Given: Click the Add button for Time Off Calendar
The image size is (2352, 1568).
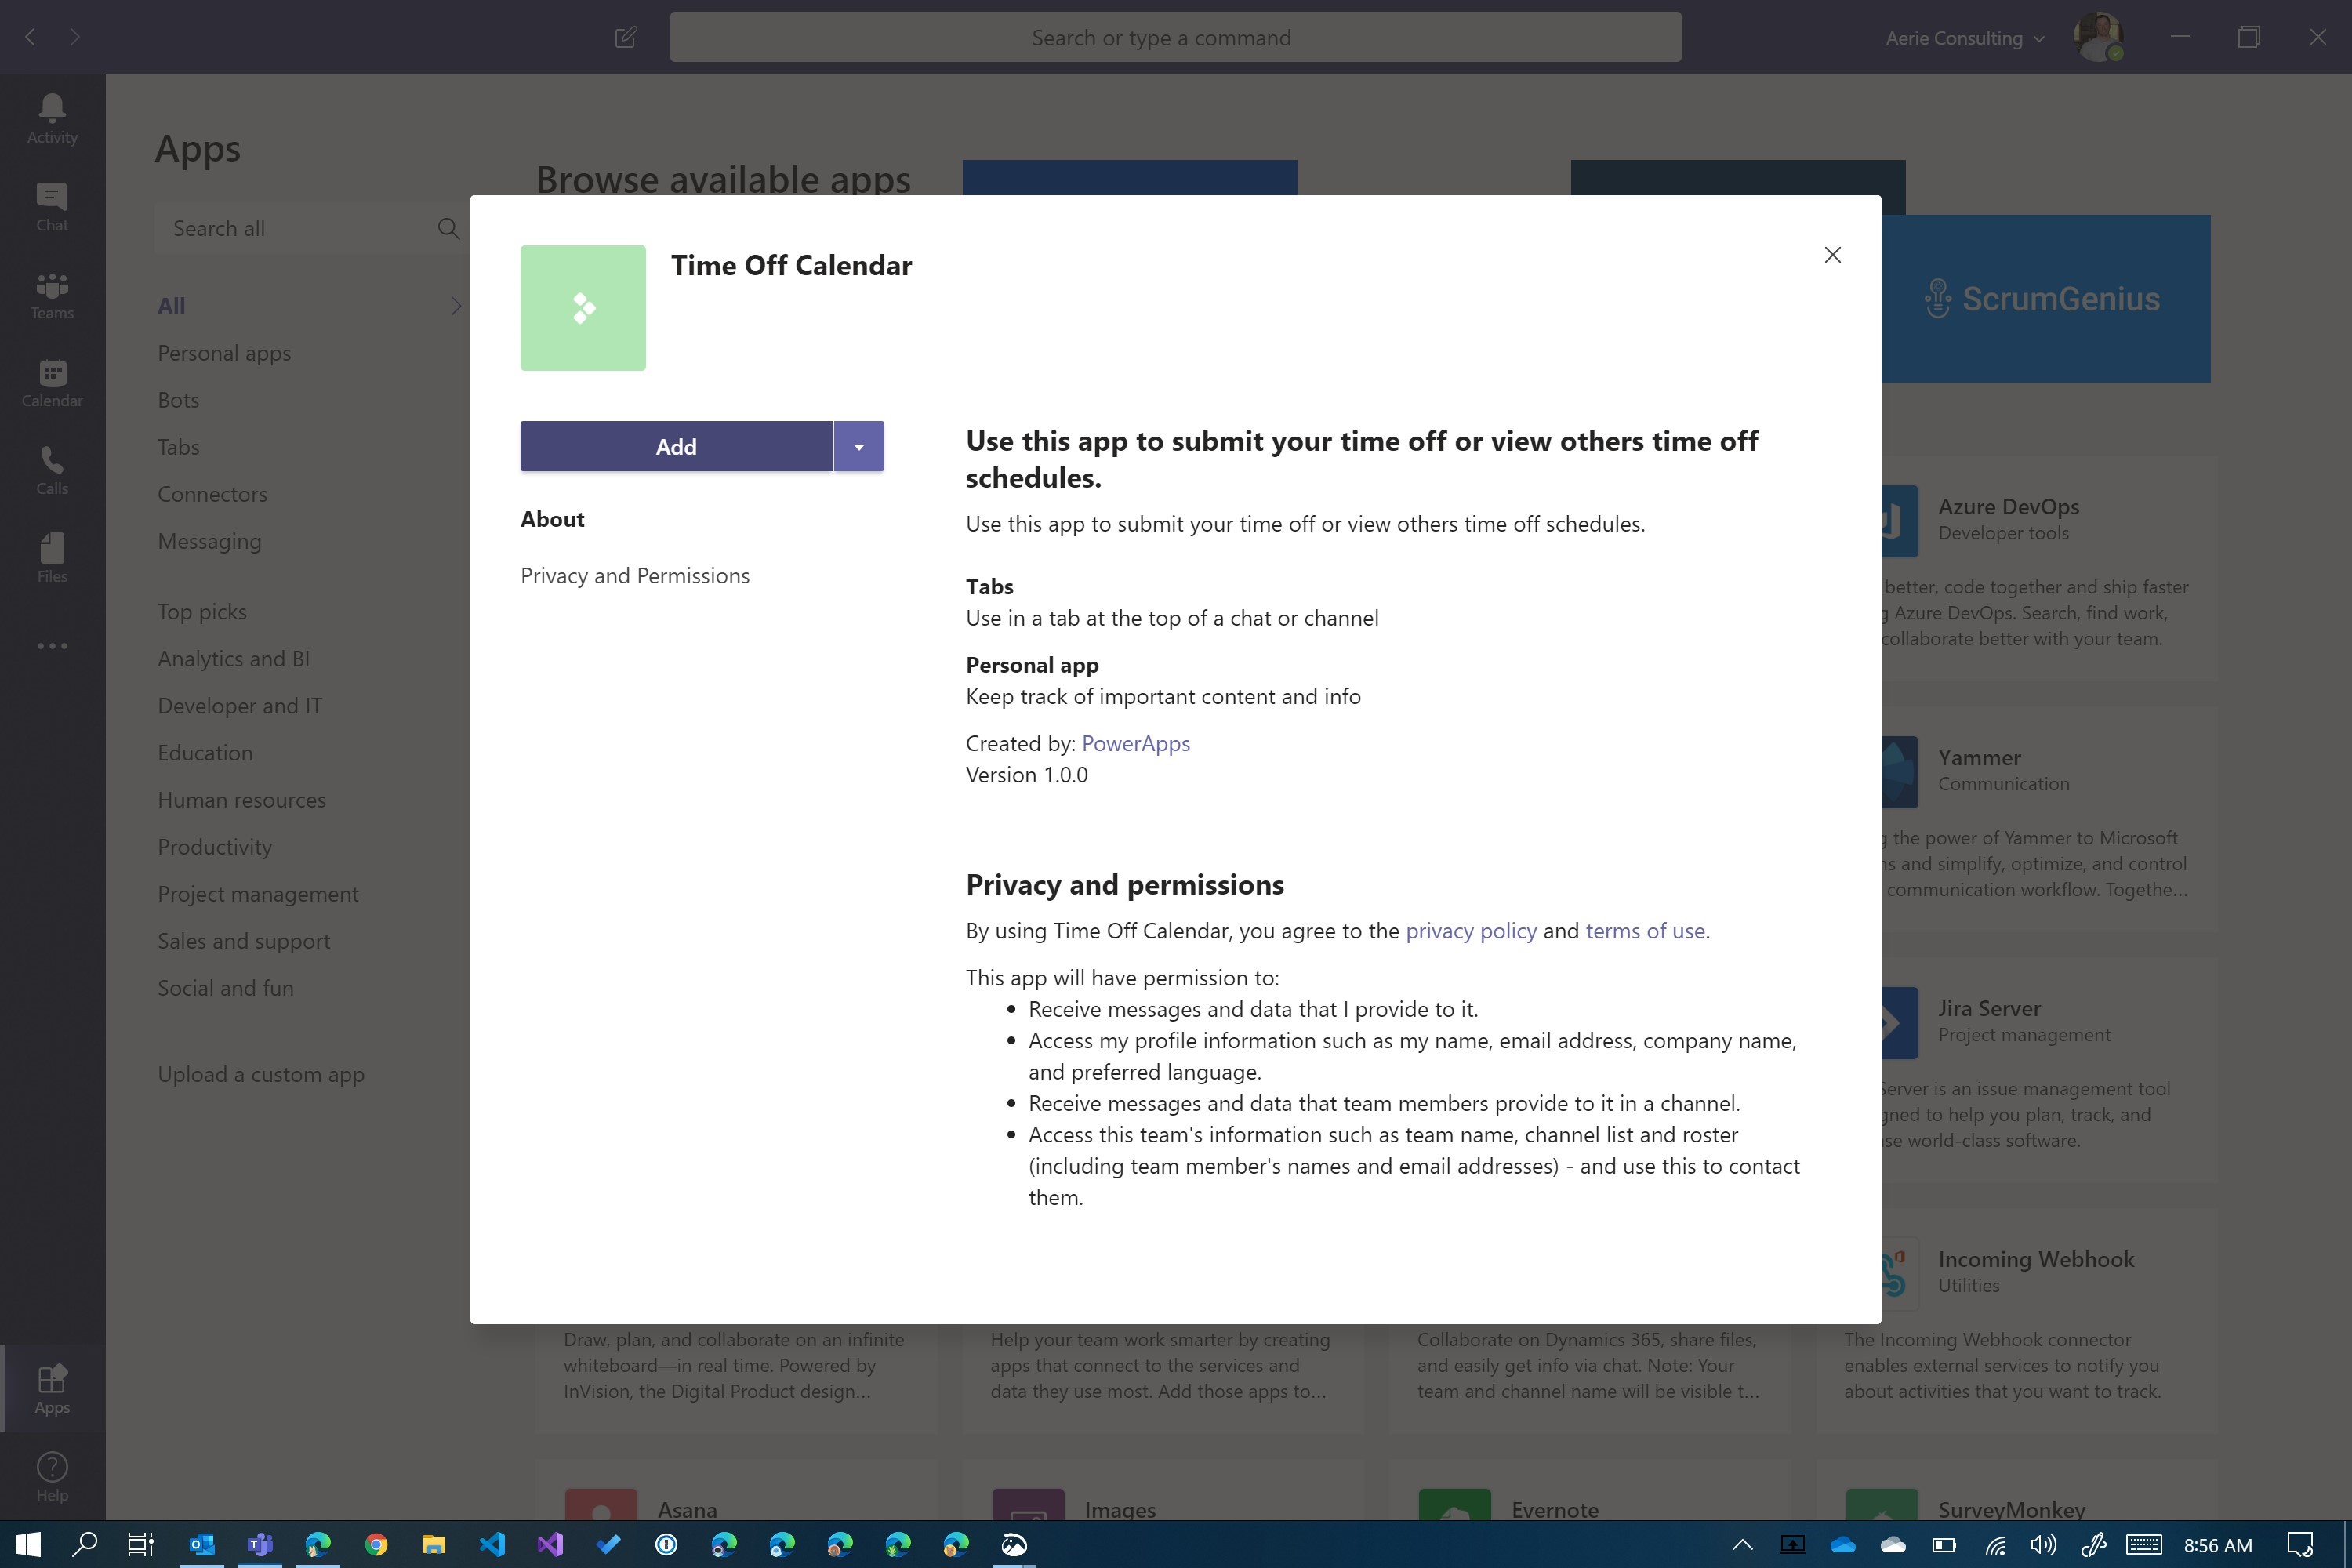Looking at the screenshot, I should [676, 446].
